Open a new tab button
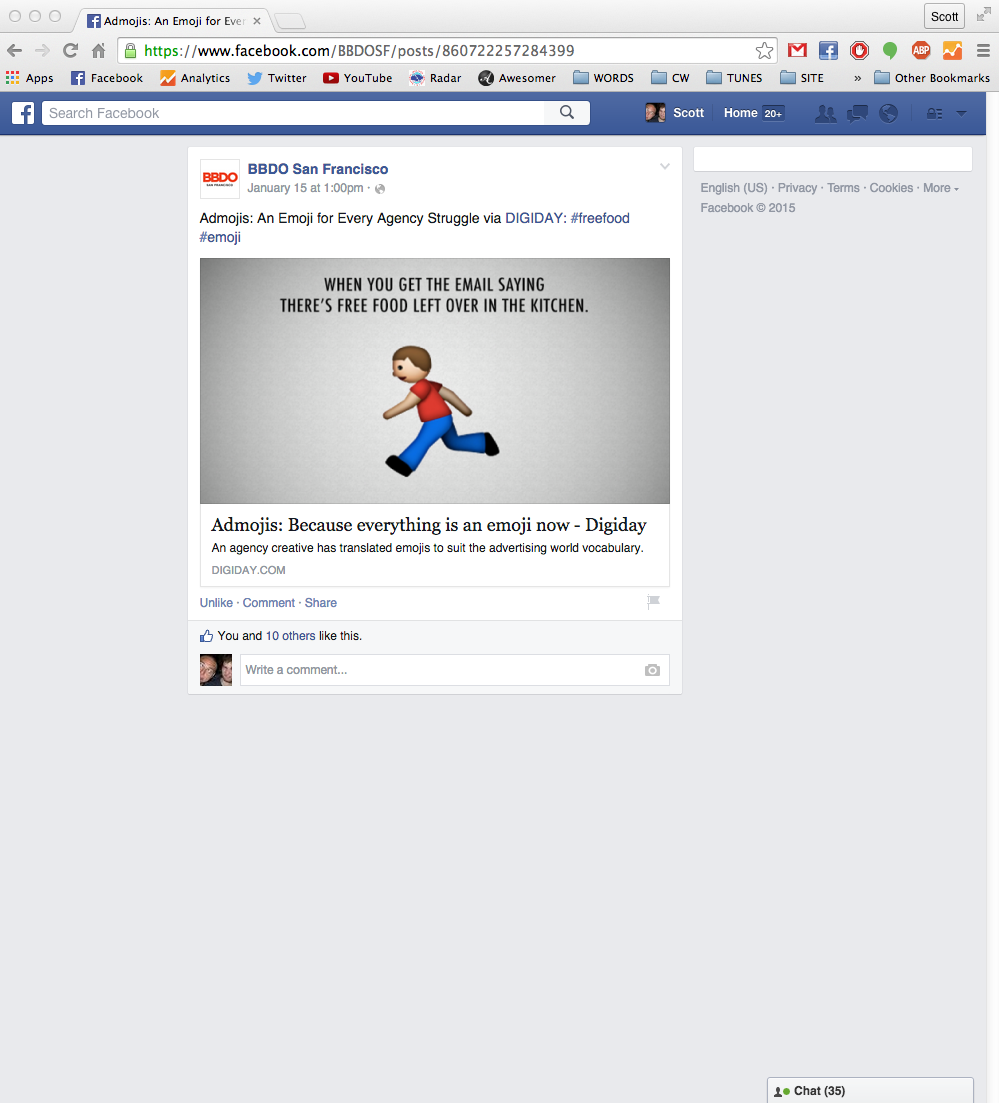The width and height of the screenshot is (999, 1103). pyautogui.click(x=289, y=22)
